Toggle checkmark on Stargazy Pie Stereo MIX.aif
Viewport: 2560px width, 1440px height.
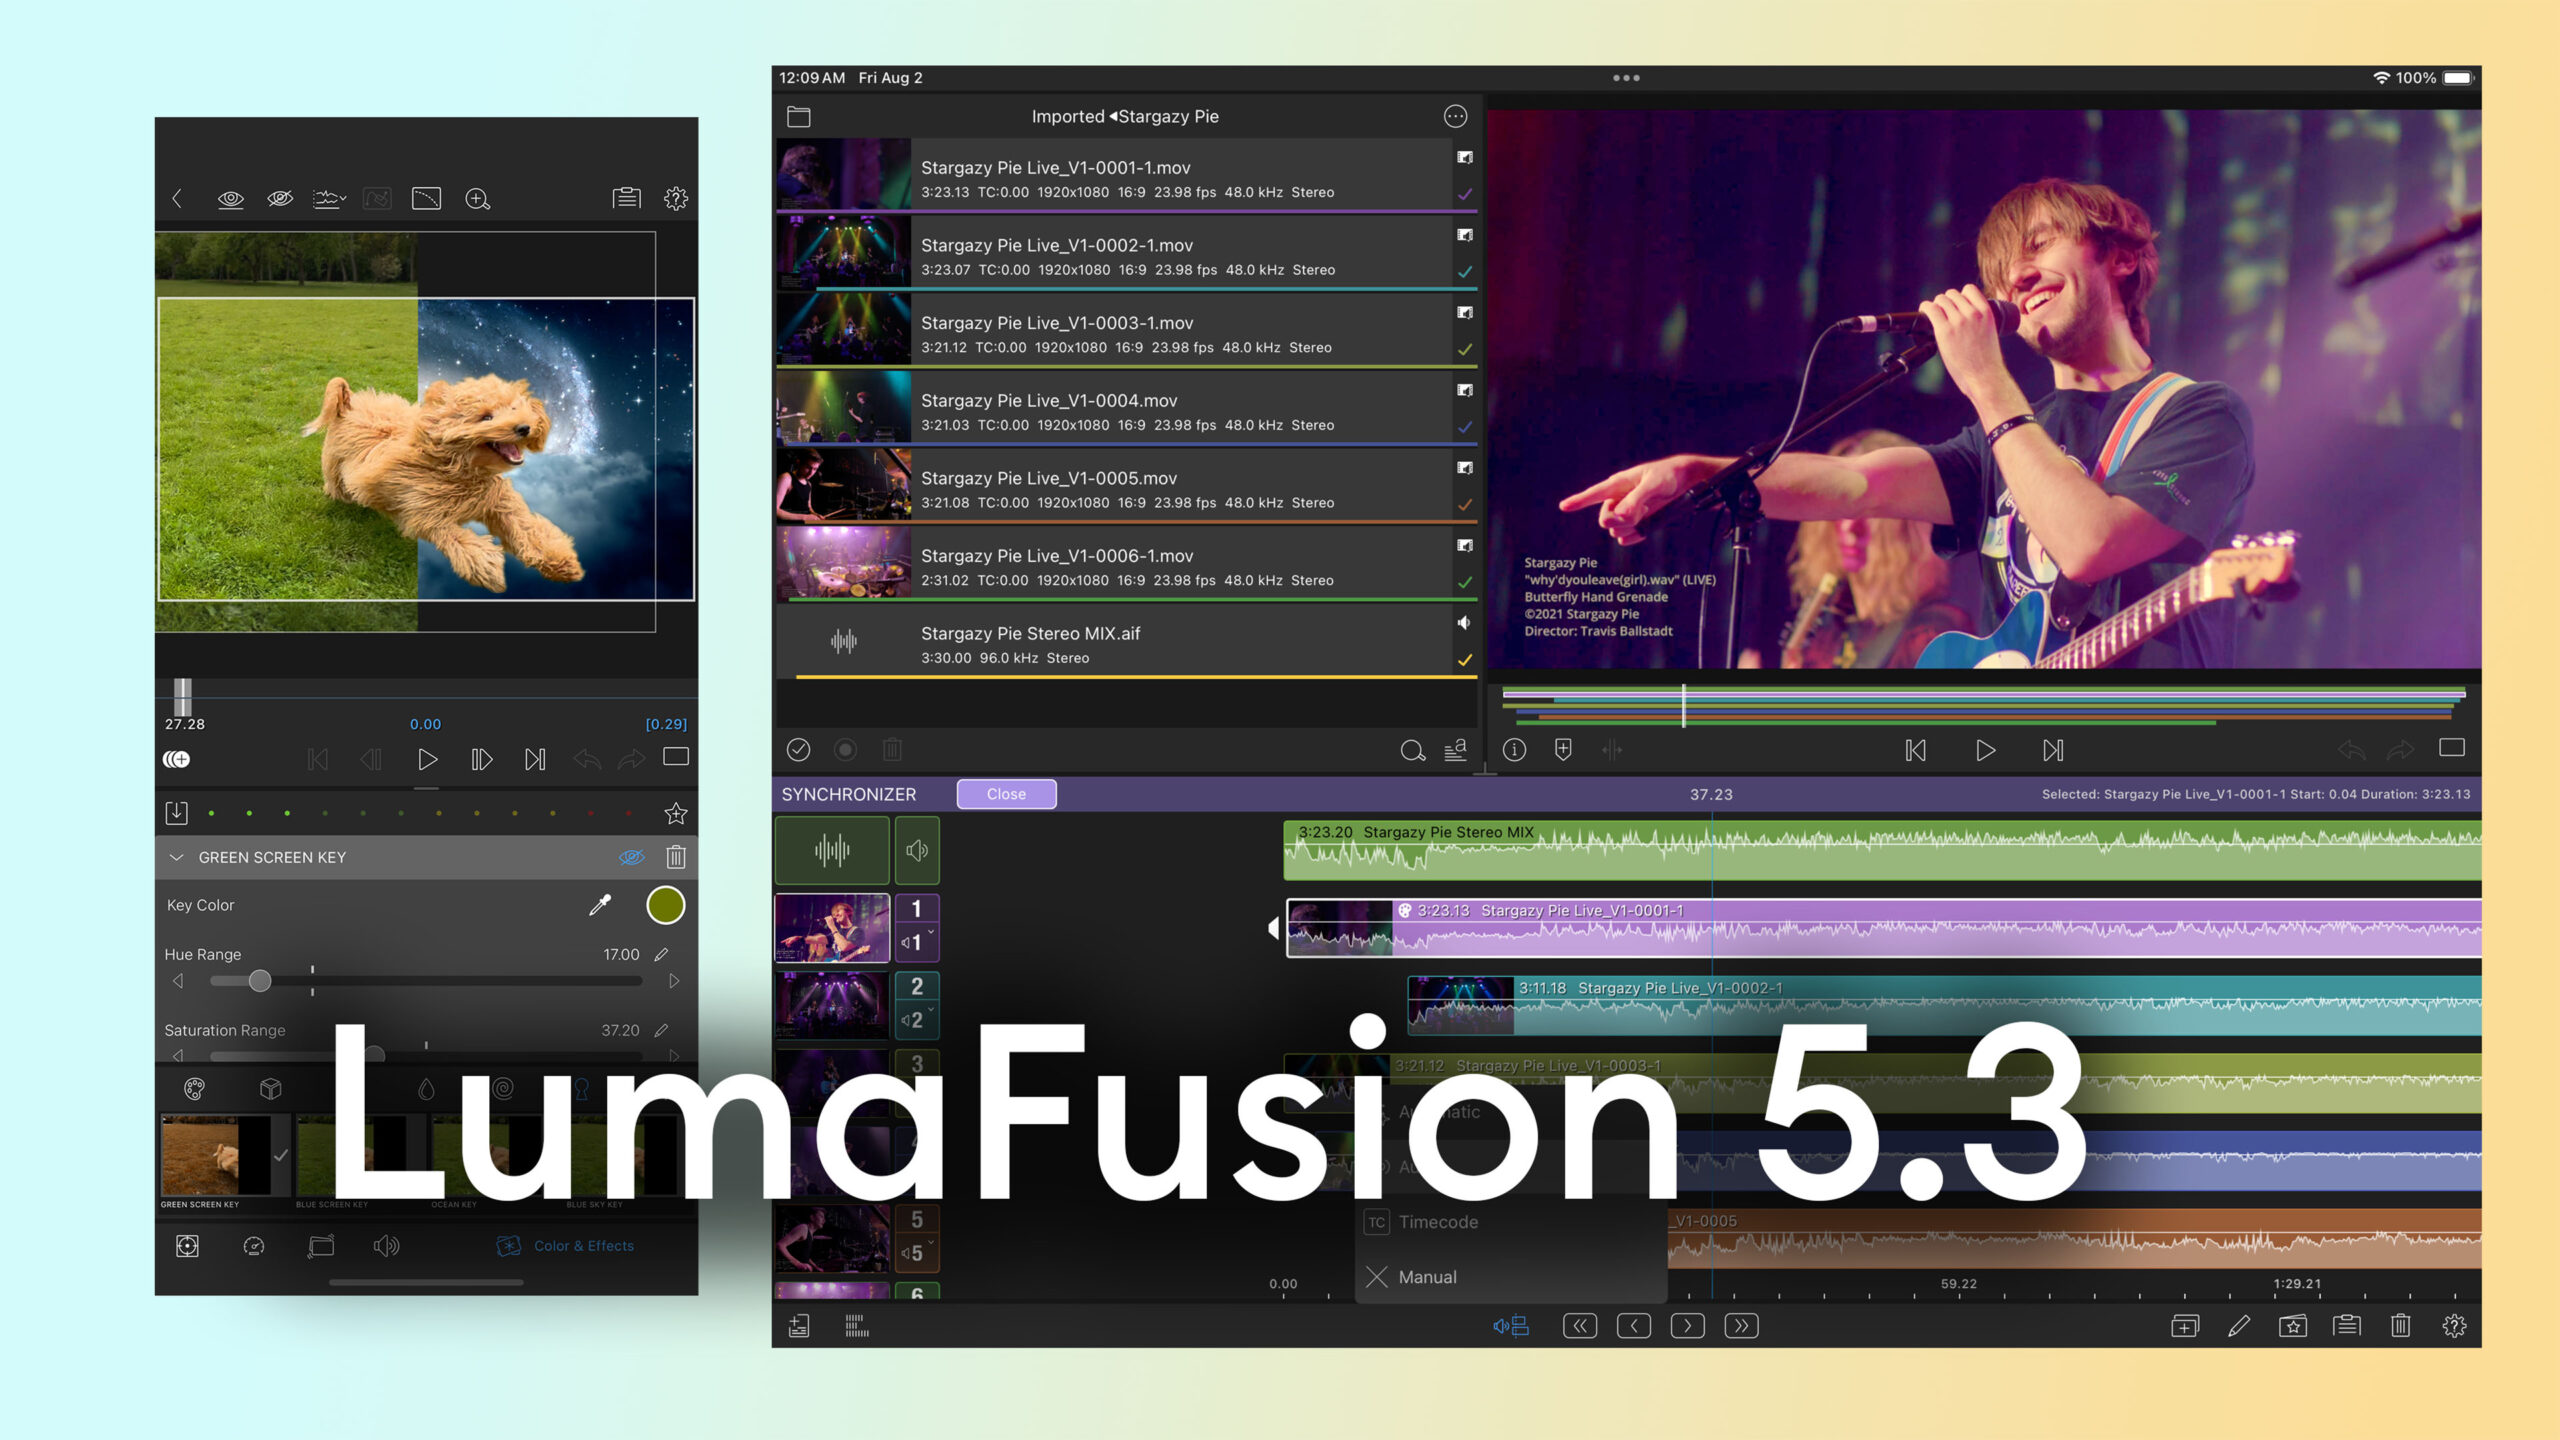(1464, 660)
